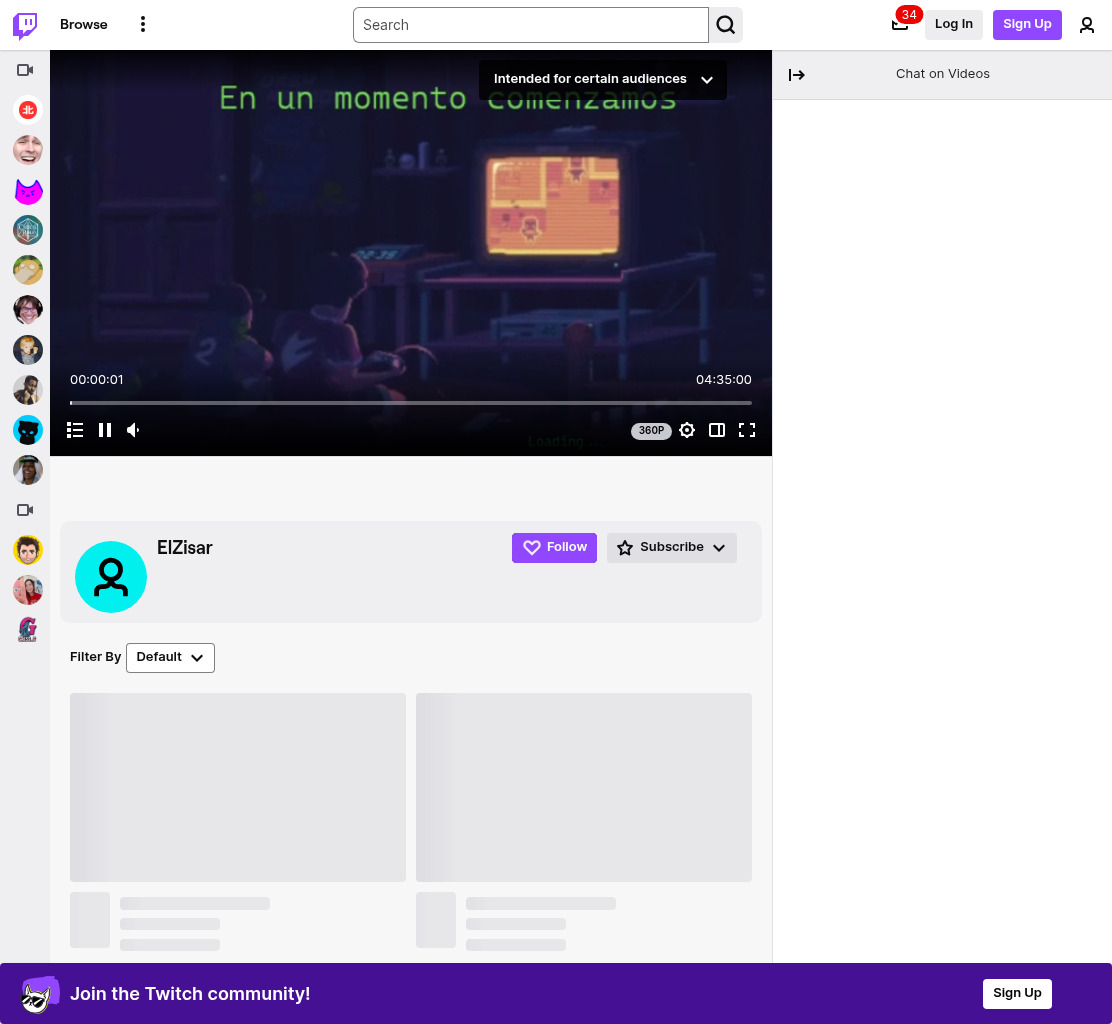Screen dimensions: 1112x1024
Task: Open the Filter By Default dropdown
Action: tap(170, 657)
